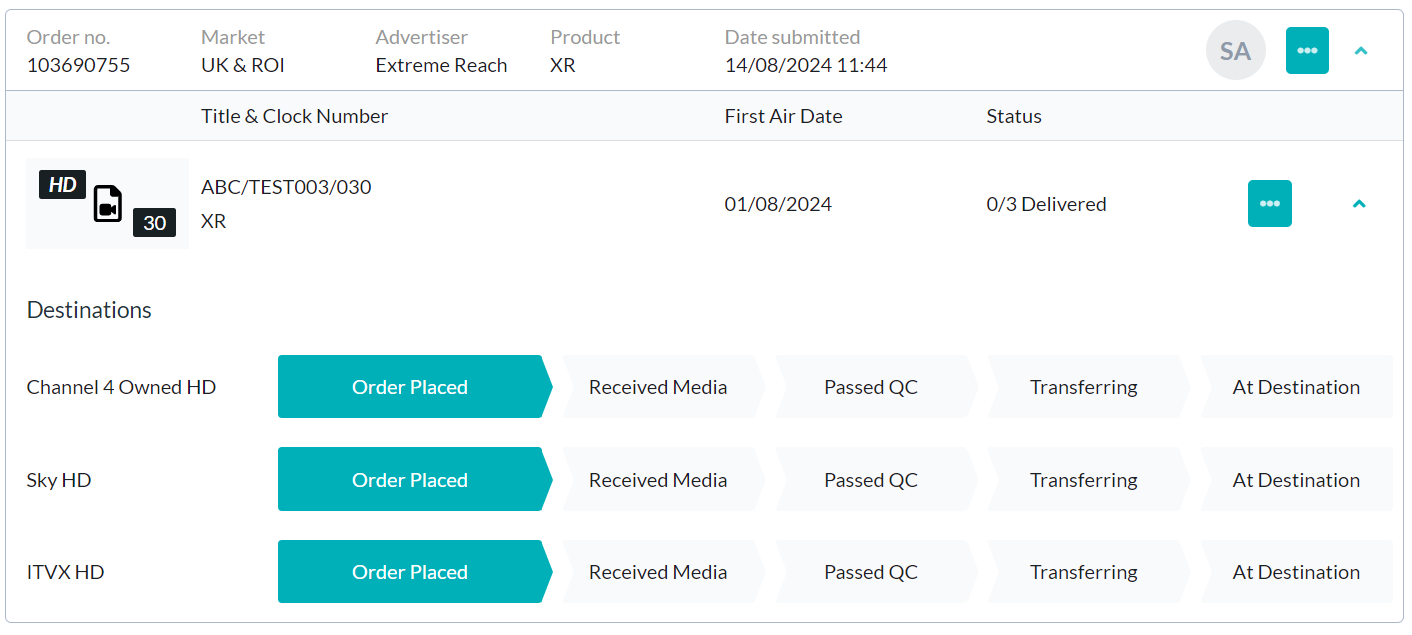Viewport: 1412px width, 635px height.
Task: Collapse the ABC/TEST003/030 row details
Action: pyautogui.click(x=1359, y=203)
